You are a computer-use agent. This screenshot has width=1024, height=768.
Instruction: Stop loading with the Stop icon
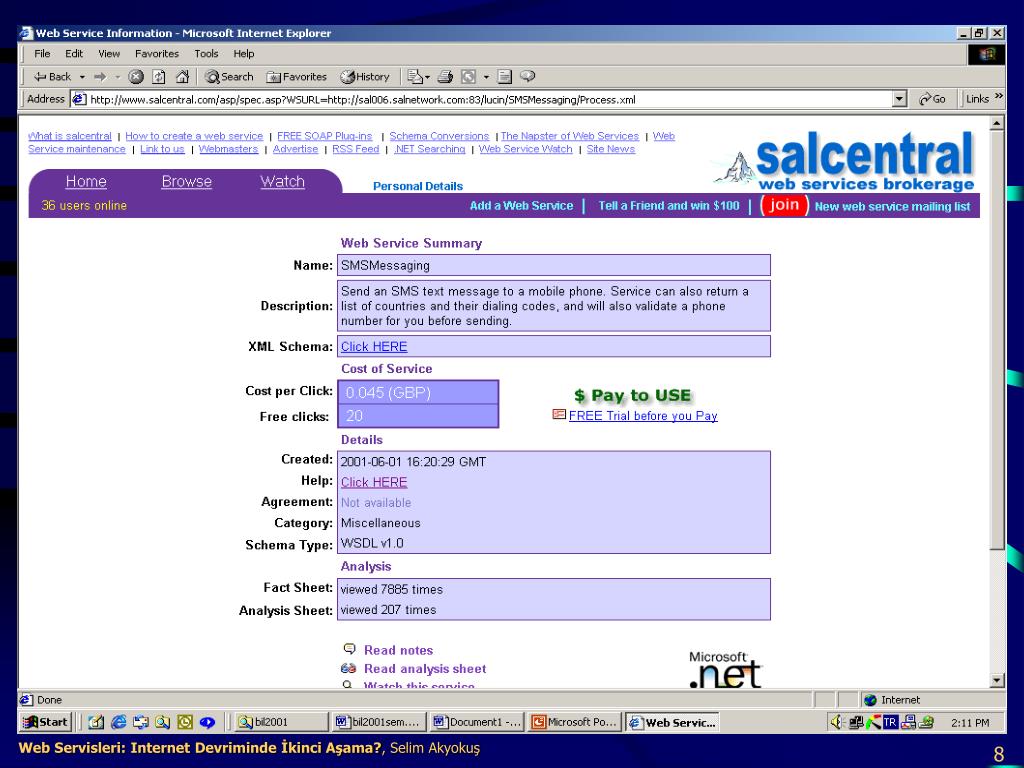coord(136,77)
